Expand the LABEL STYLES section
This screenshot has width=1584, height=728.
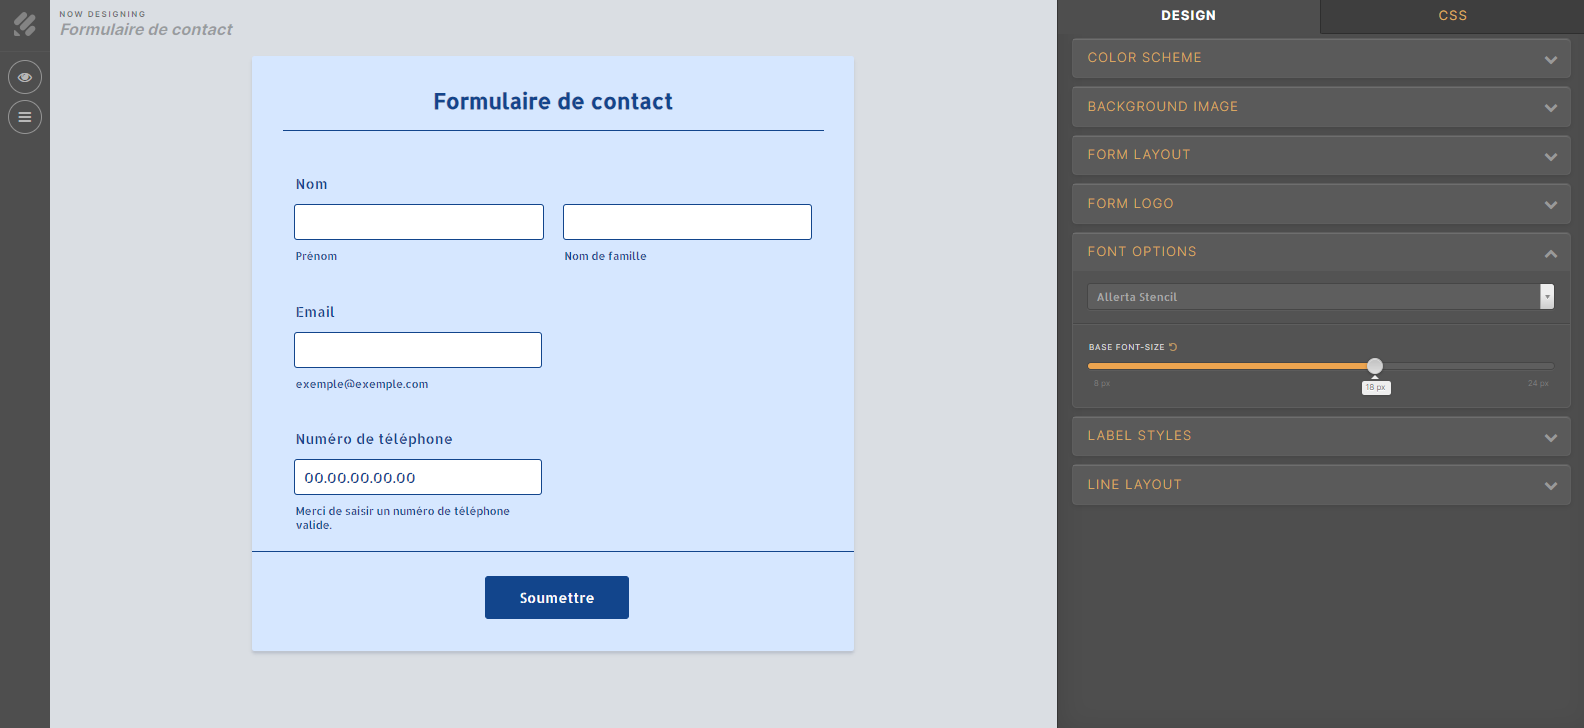(x=1320, y=435)
